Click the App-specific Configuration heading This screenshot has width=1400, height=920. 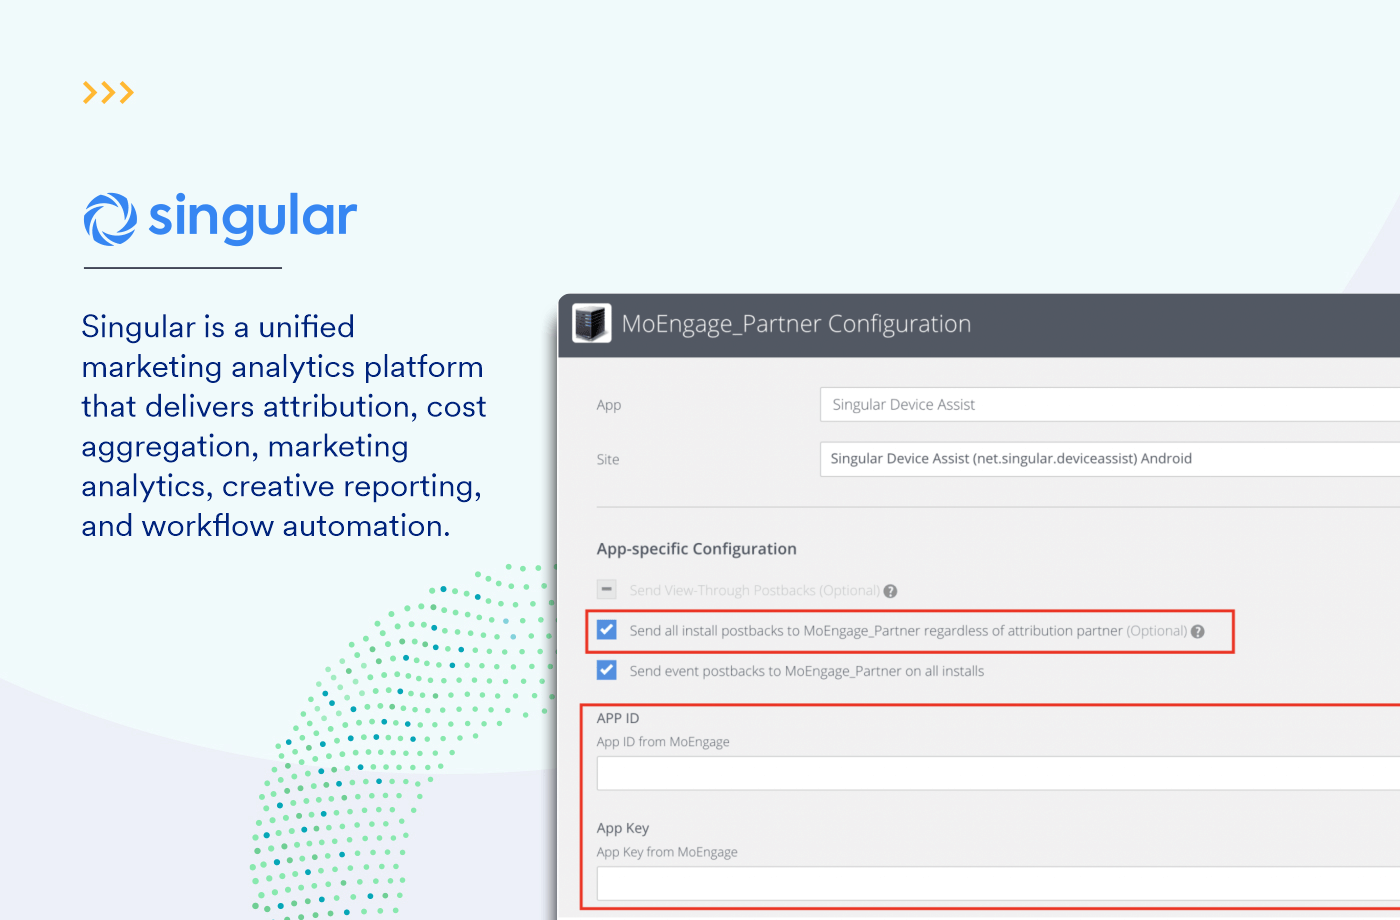(697, 549)
